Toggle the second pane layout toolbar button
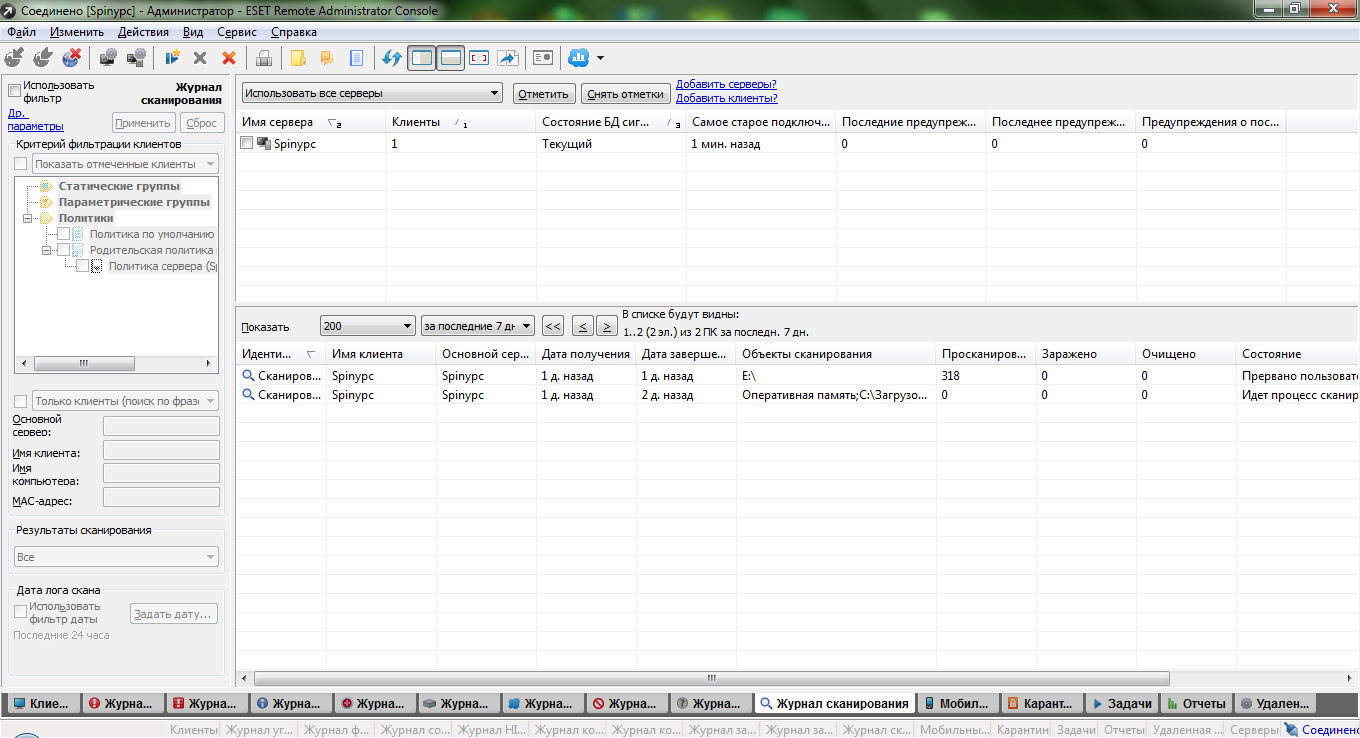Screen dimensions: 1360x738 tap(450, 58)
